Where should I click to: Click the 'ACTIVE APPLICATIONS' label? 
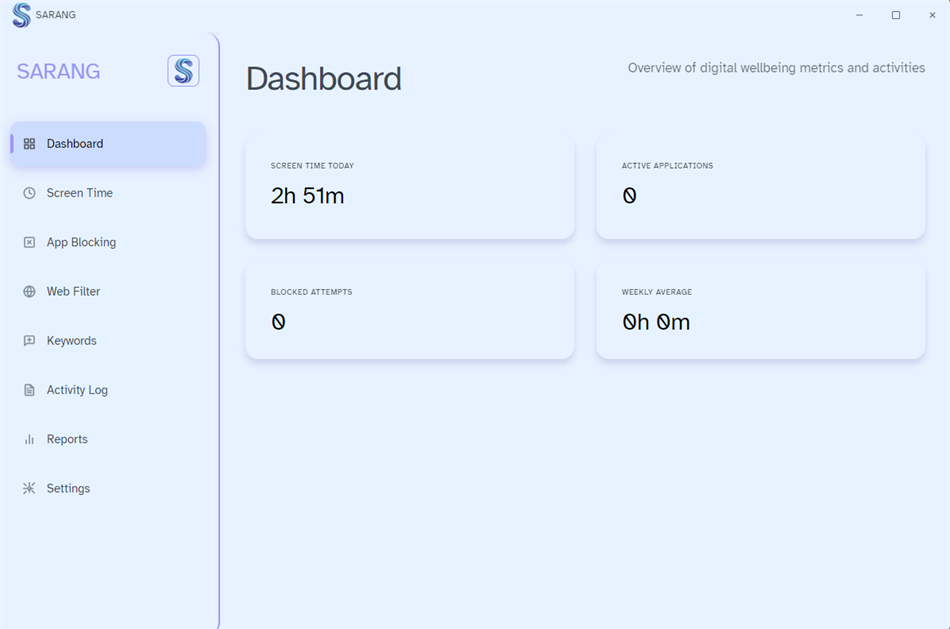pos(667,165)
